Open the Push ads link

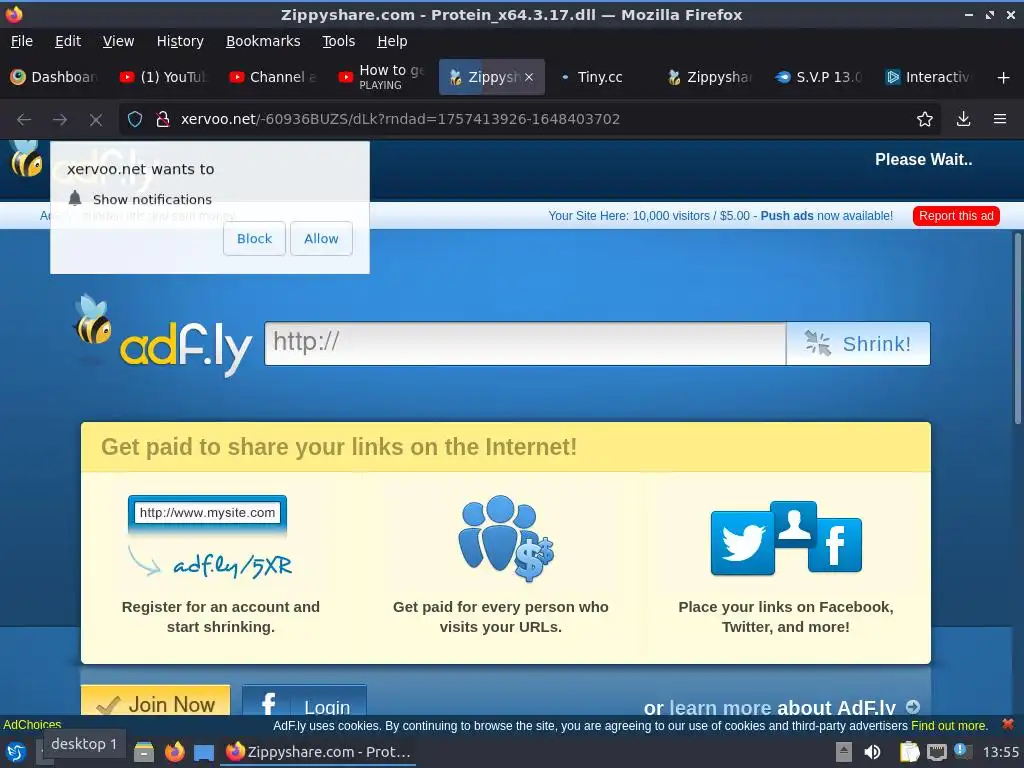pos(787,216)
